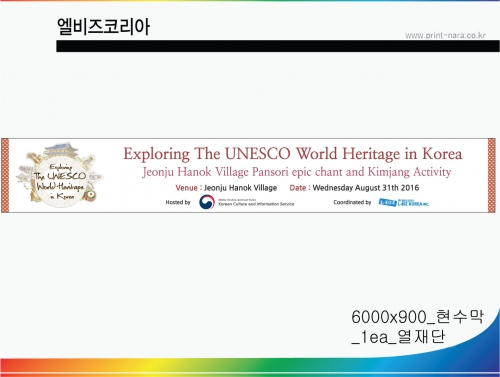Click the Exploring The UNESCO World Heritage headline

(x=293, y=154)
